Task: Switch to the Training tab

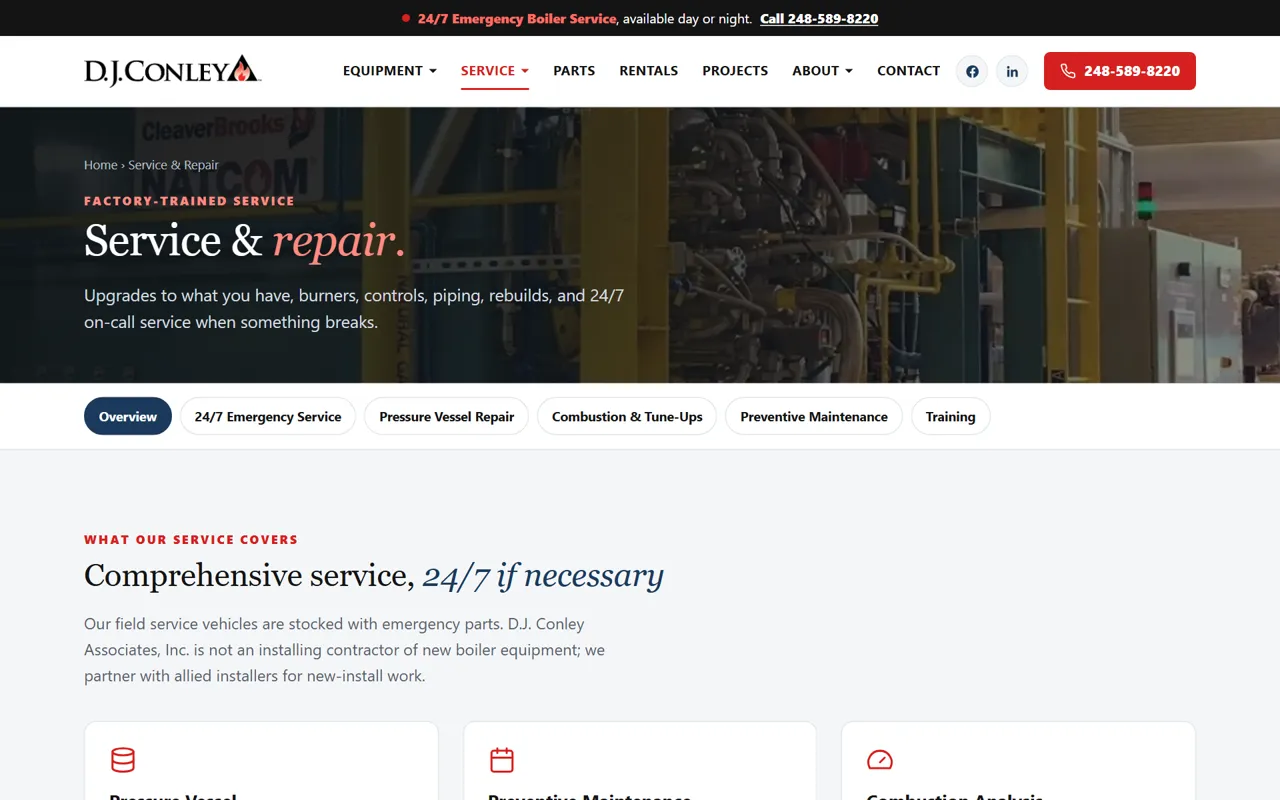Action: click(x=950, y=417)
